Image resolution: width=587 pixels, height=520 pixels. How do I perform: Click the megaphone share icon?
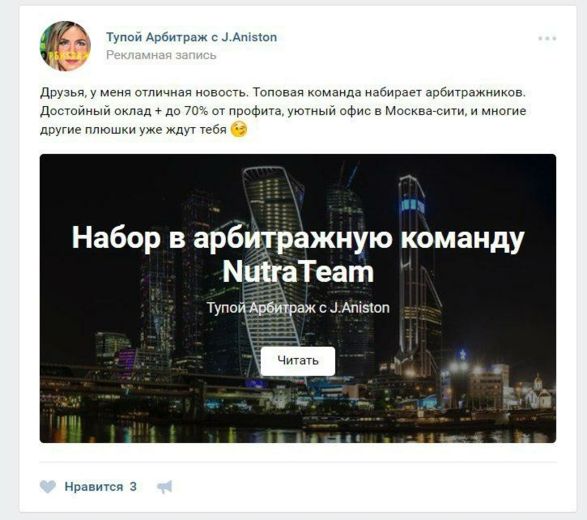(x=164, y=487)
